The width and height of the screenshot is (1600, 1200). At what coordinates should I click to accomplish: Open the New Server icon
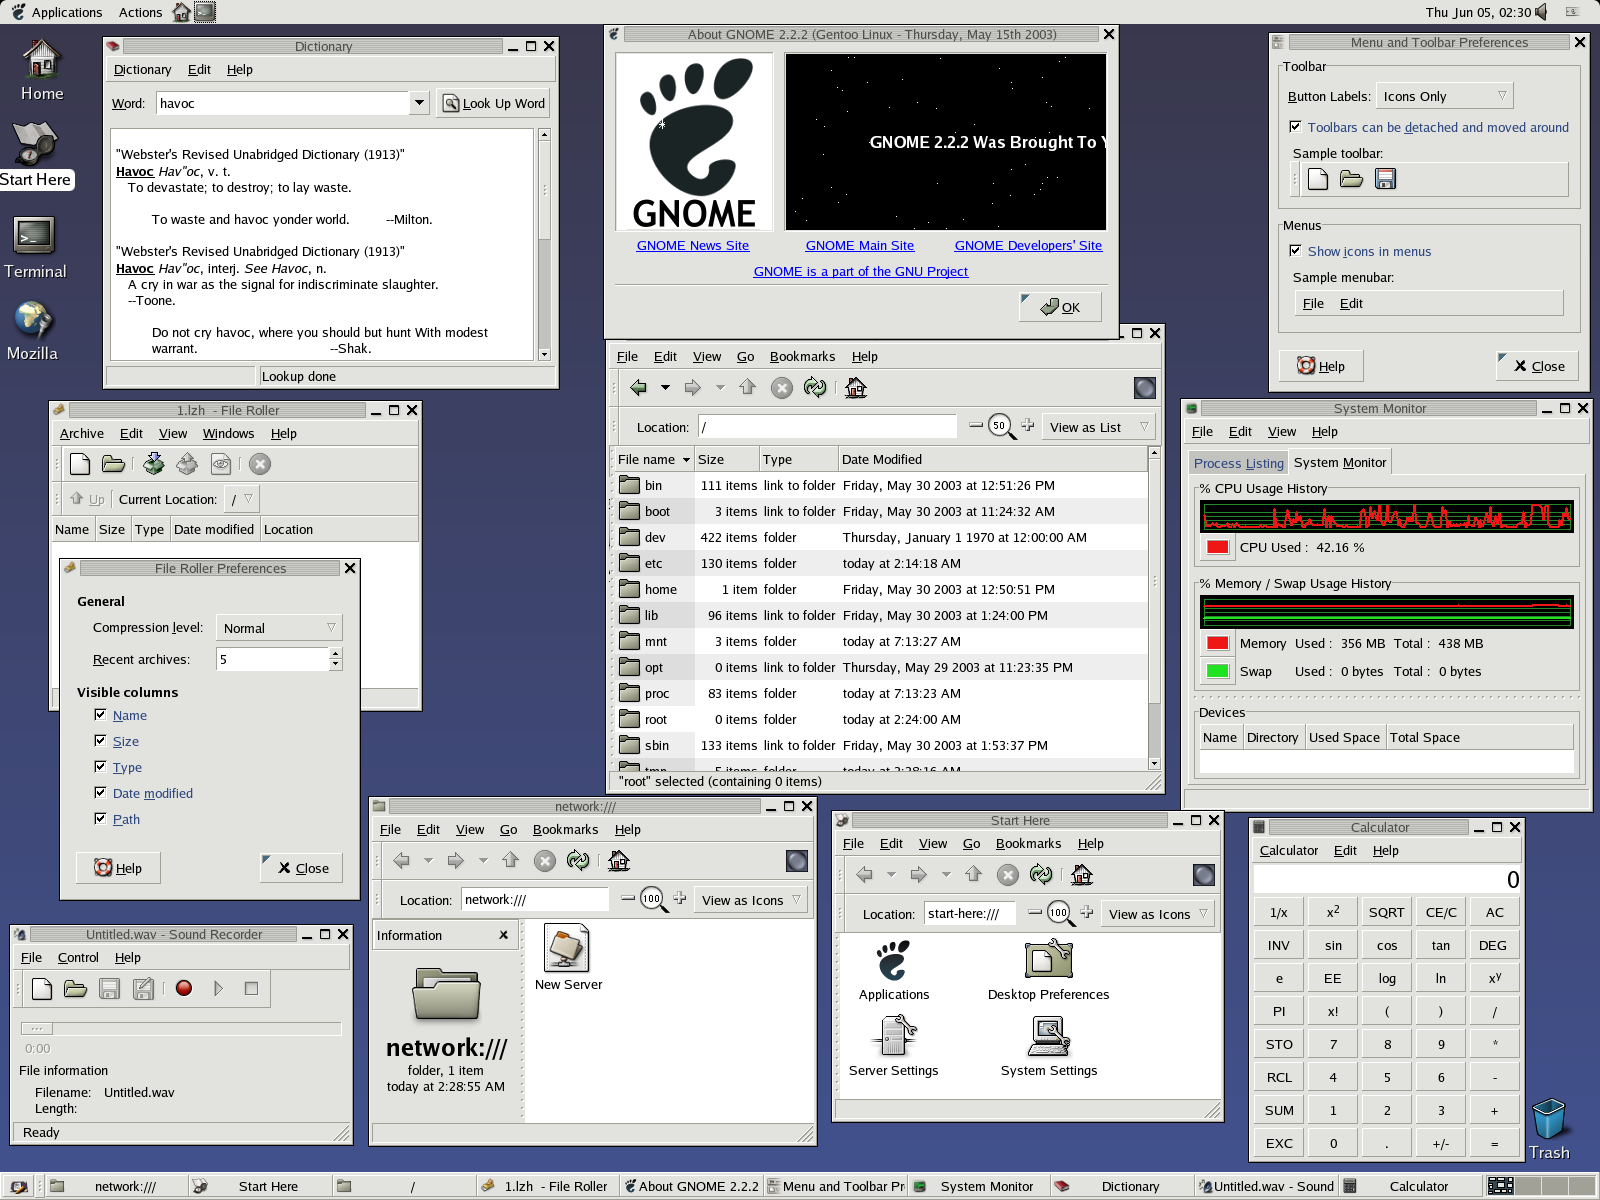pos(567,950)
